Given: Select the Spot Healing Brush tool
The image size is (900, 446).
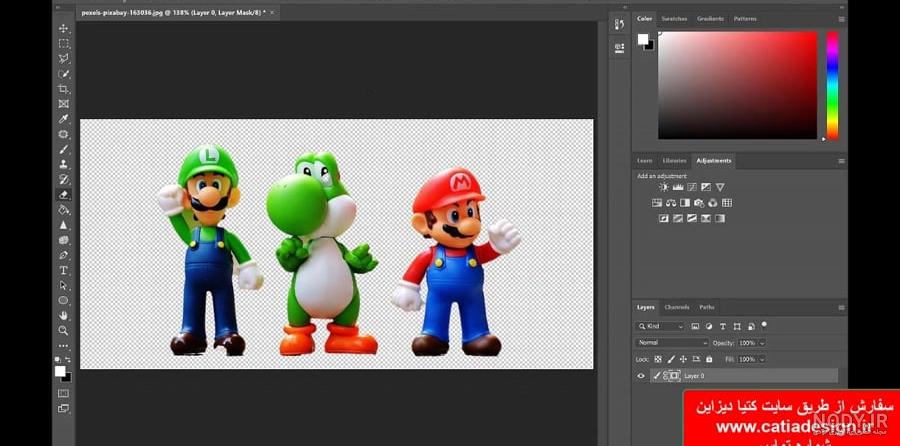Looking at the screenshot, I should pyautogui.click(x=64, y=134).
